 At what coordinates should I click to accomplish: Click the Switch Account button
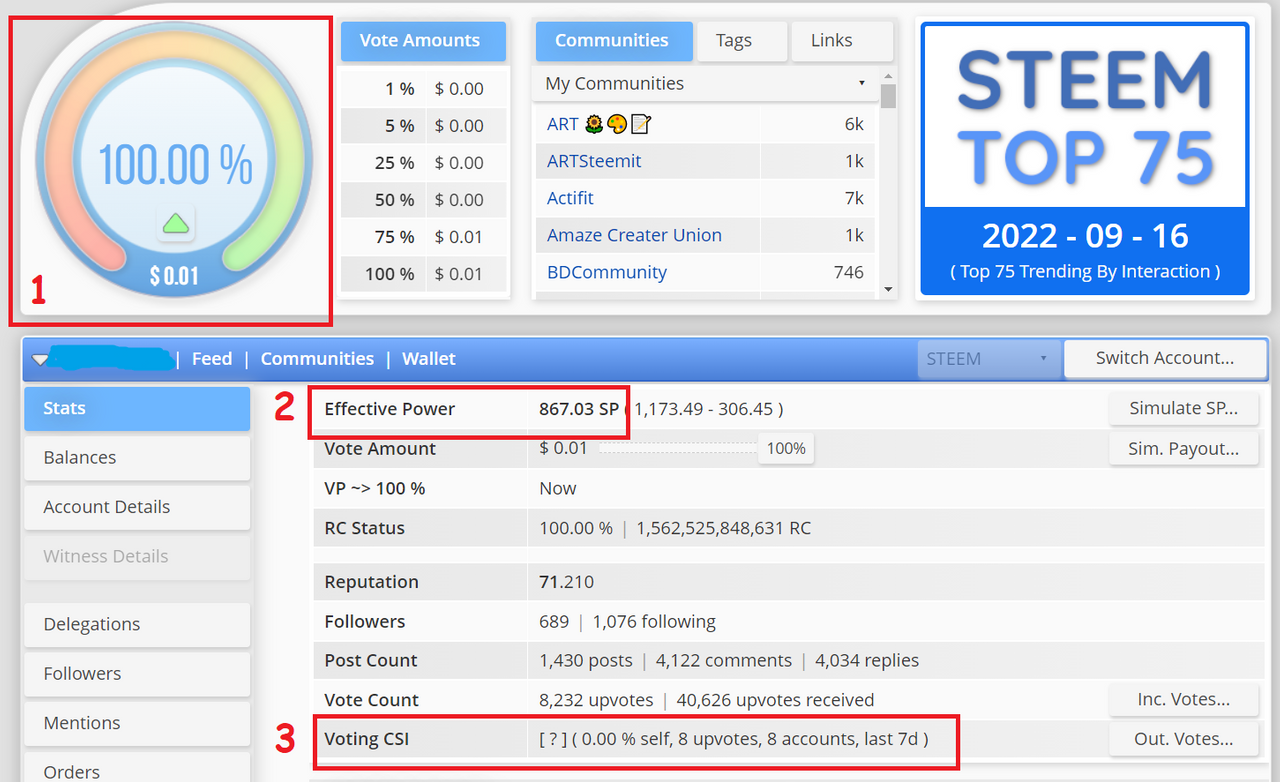1165,358
